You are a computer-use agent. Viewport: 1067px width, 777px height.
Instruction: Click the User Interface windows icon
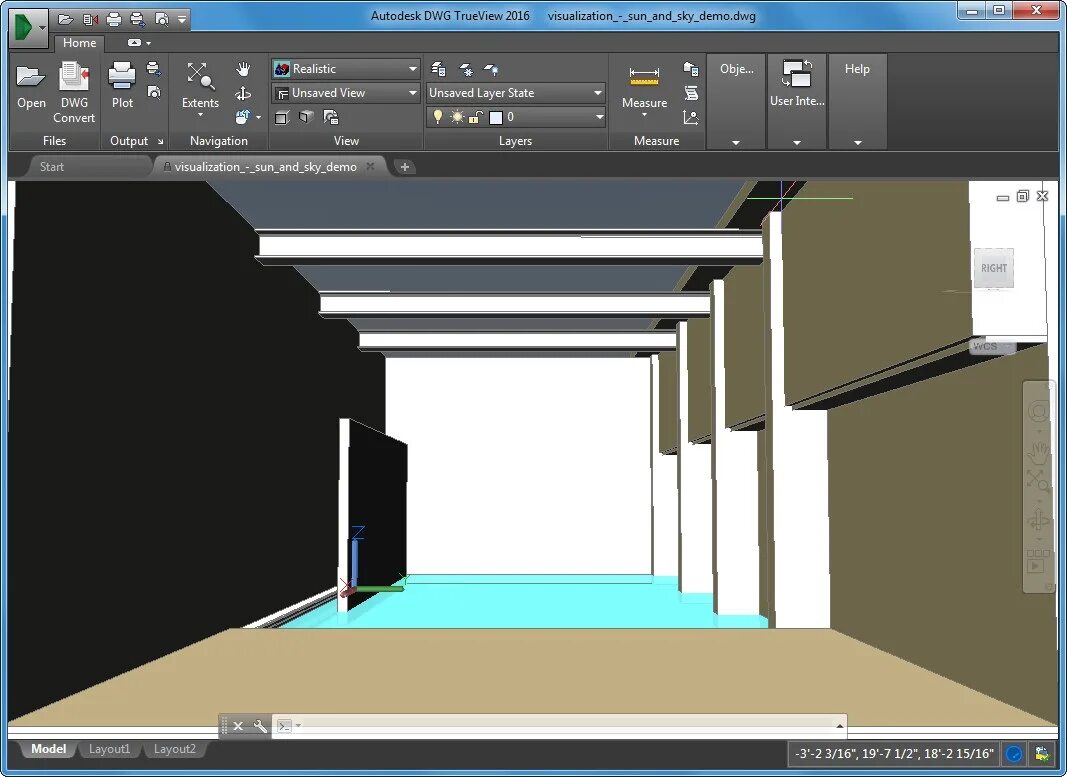tap(797, 73)
